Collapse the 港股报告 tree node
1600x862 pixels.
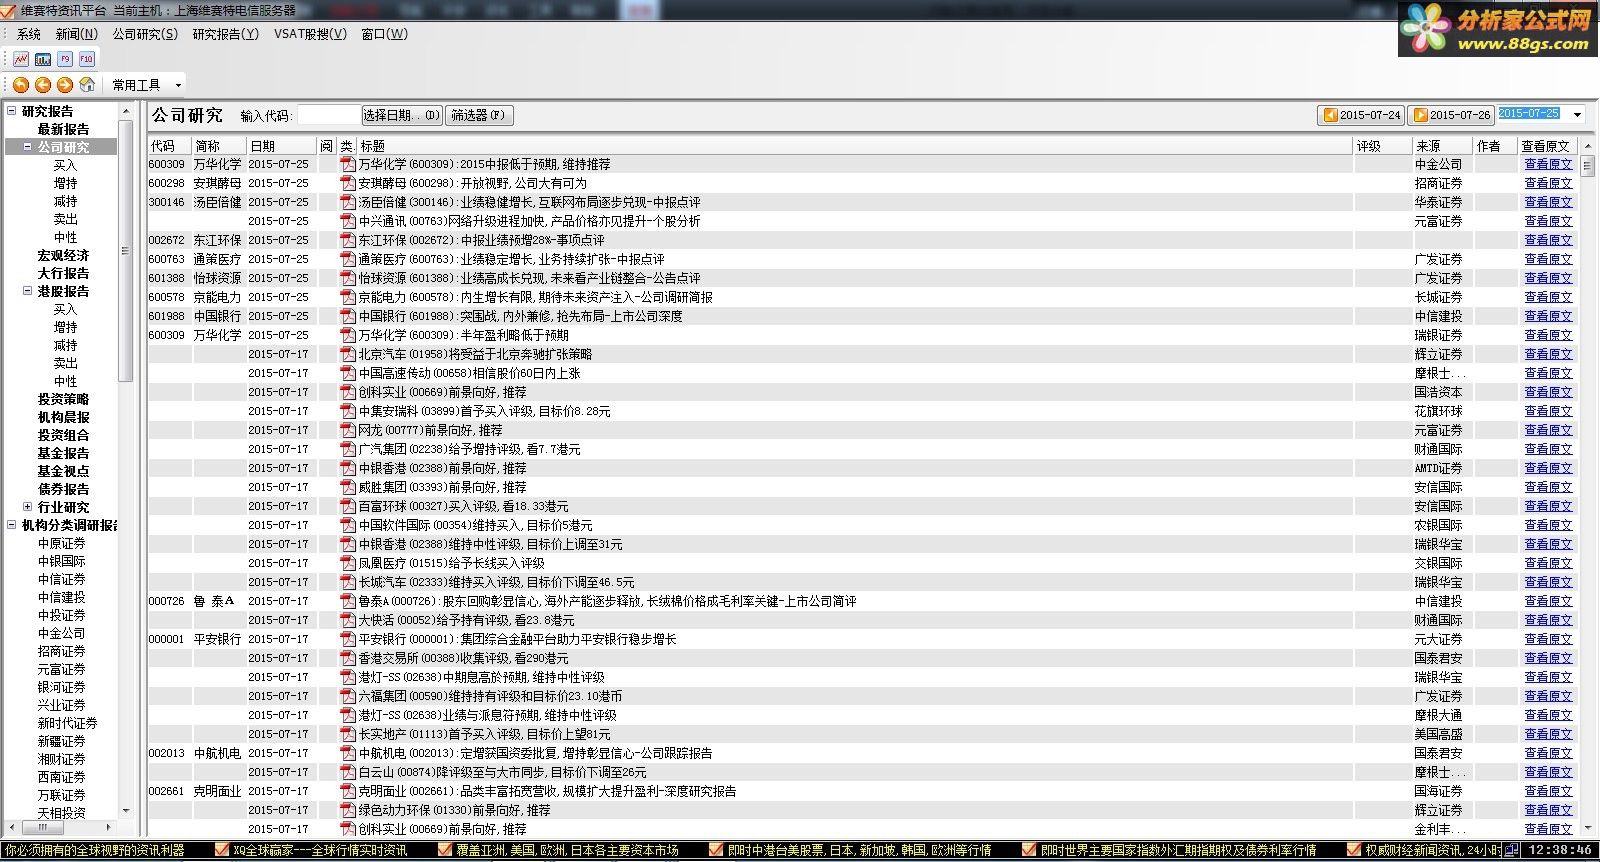(x=28, y=291)
